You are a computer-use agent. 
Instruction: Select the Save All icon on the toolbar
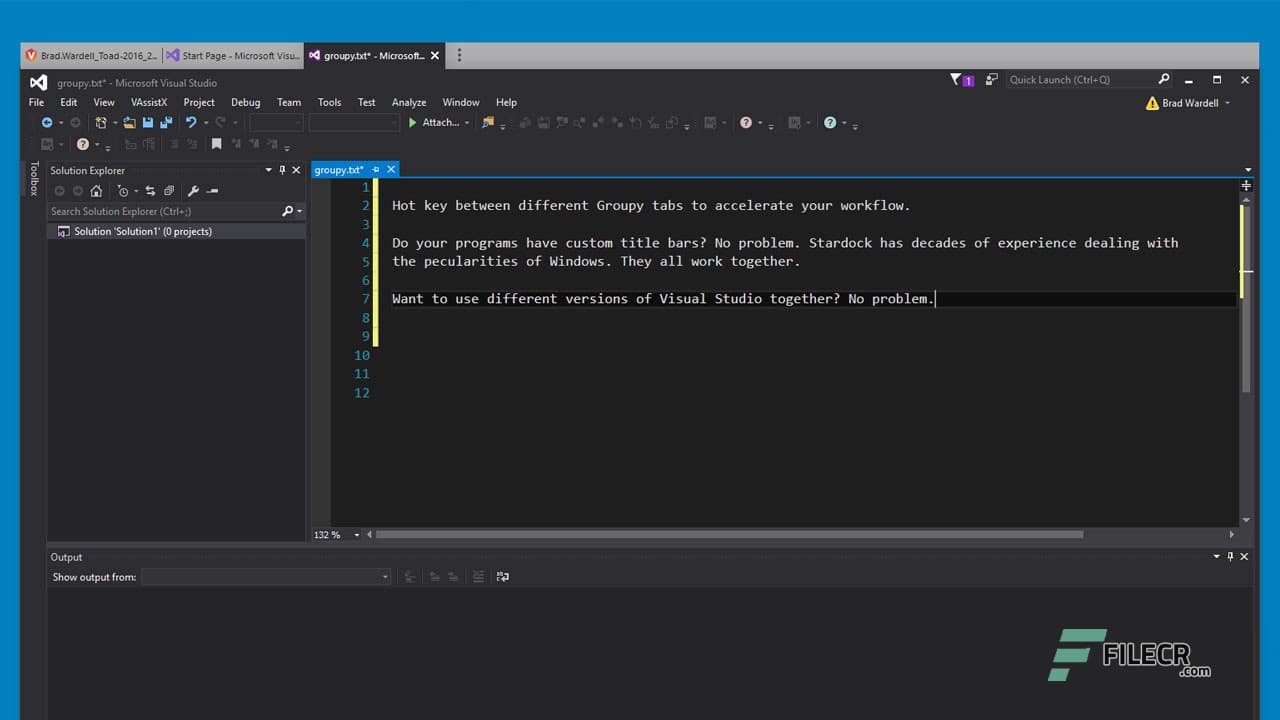click(x=167, y=122)
